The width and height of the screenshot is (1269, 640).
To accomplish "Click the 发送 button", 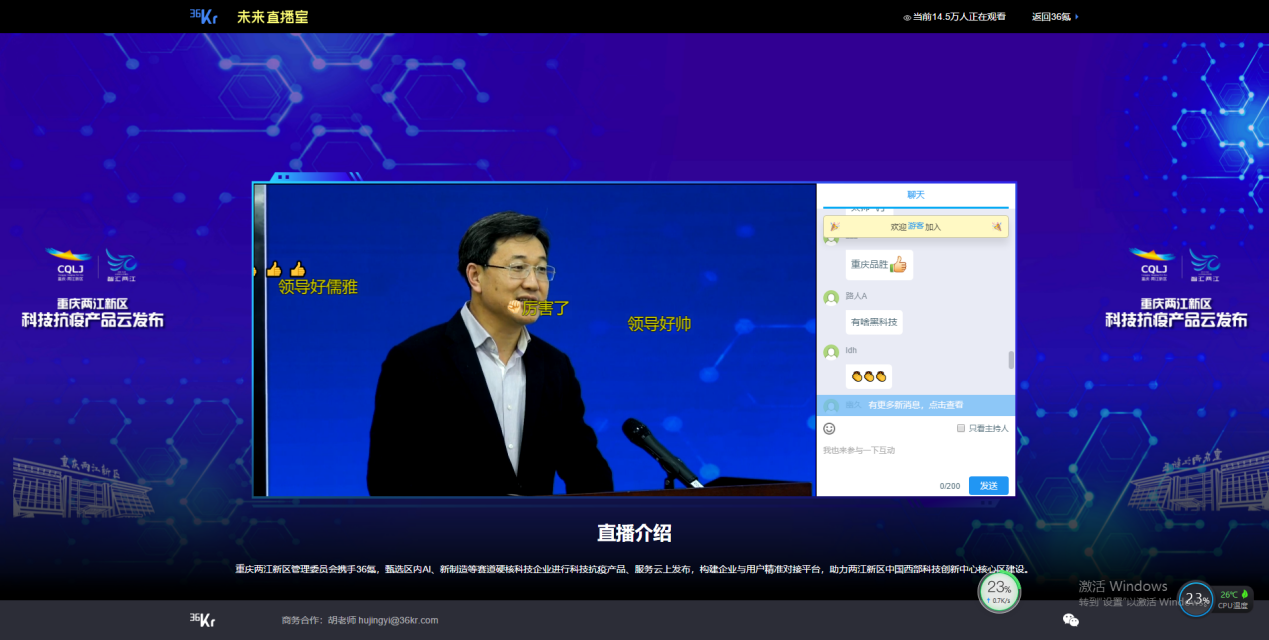I will [x=988, y=485].
